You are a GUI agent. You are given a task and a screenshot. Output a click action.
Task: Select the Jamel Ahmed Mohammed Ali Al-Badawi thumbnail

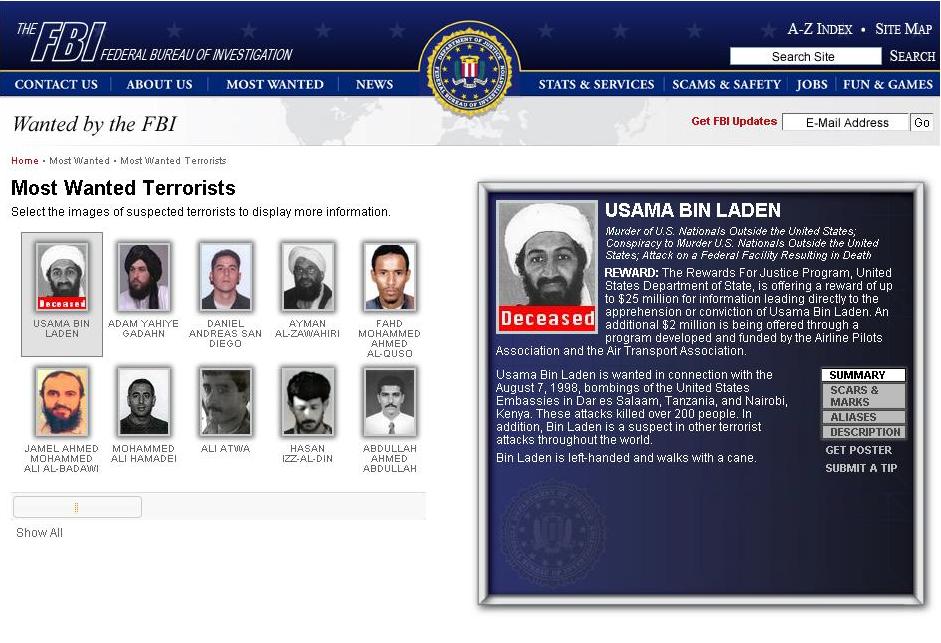62,402
